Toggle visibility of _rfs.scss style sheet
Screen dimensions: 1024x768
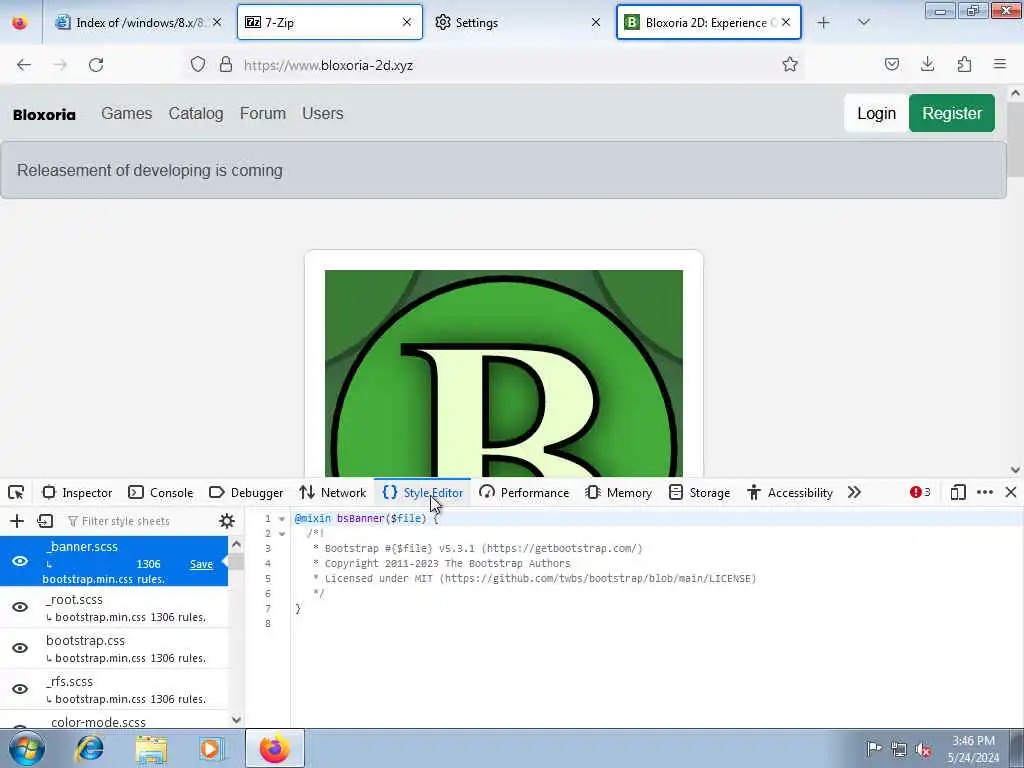20,689
